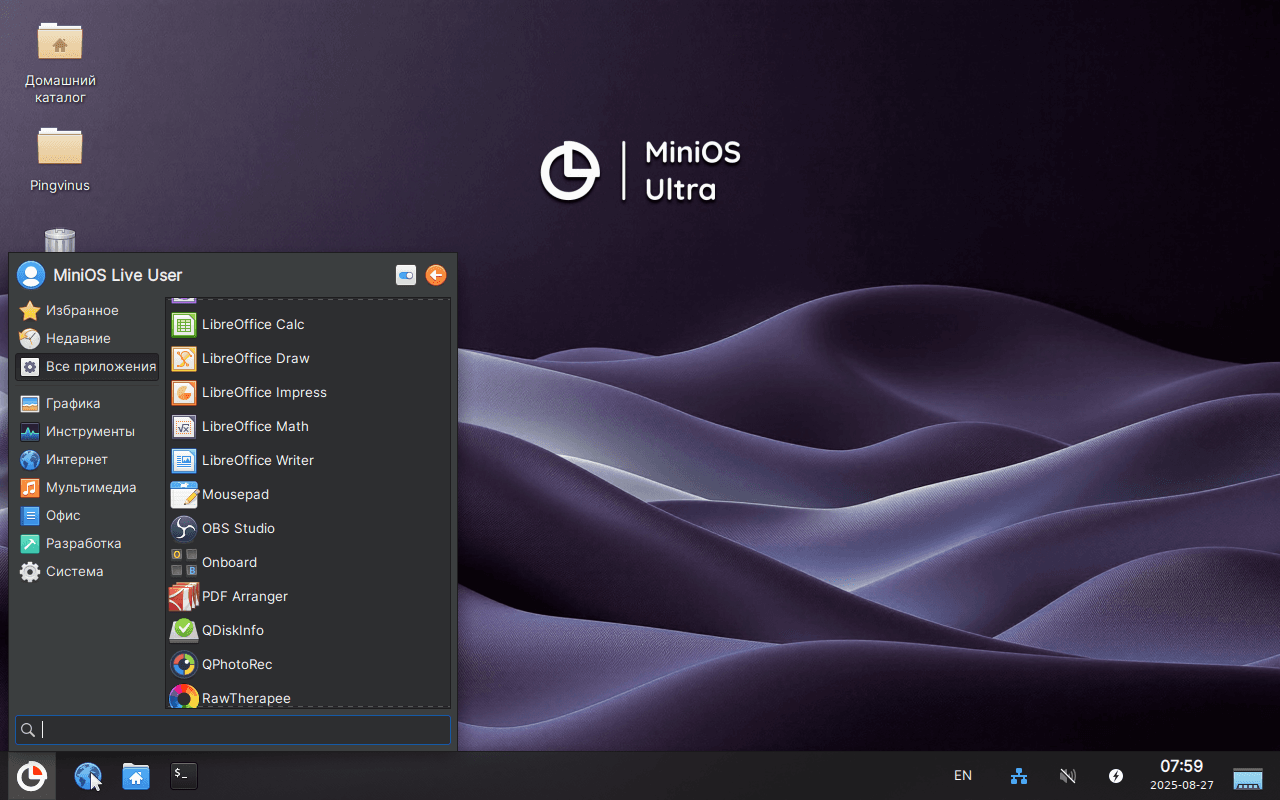
Task: Start OBS Studio
Action: 237,528
